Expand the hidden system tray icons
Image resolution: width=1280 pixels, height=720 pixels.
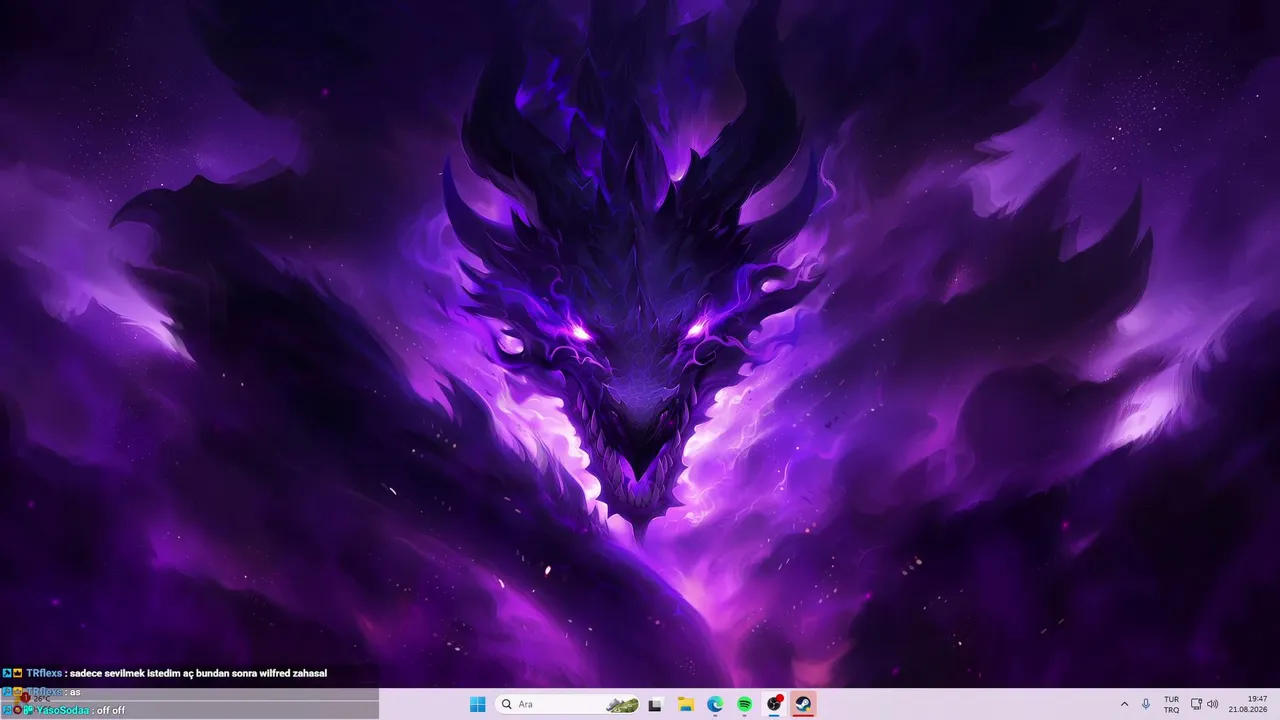(1124, 704)
